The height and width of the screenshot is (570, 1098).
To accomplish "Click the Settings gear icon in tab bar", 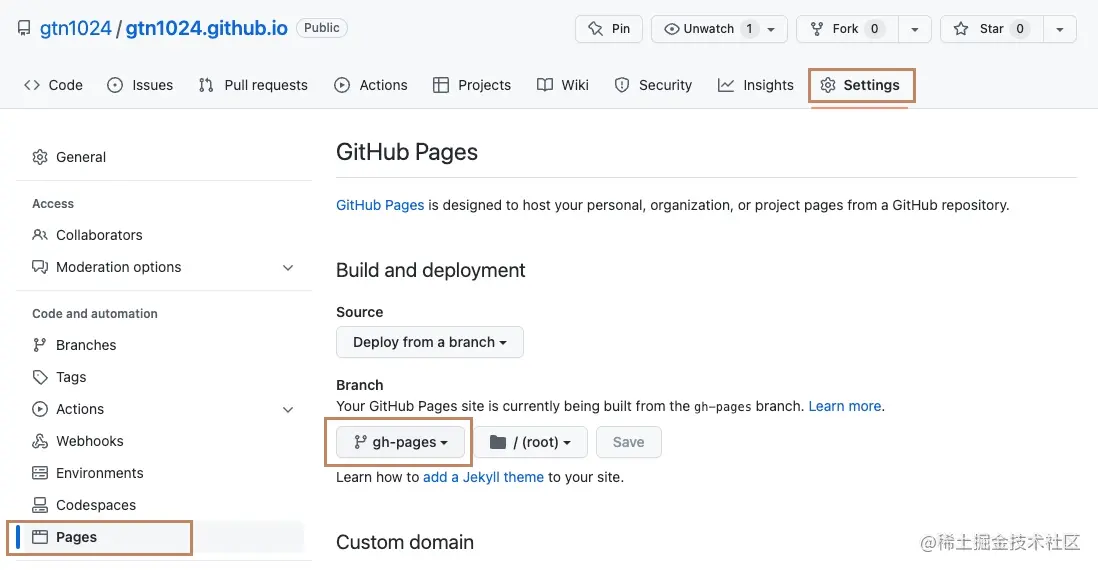I will coord(828,85).
